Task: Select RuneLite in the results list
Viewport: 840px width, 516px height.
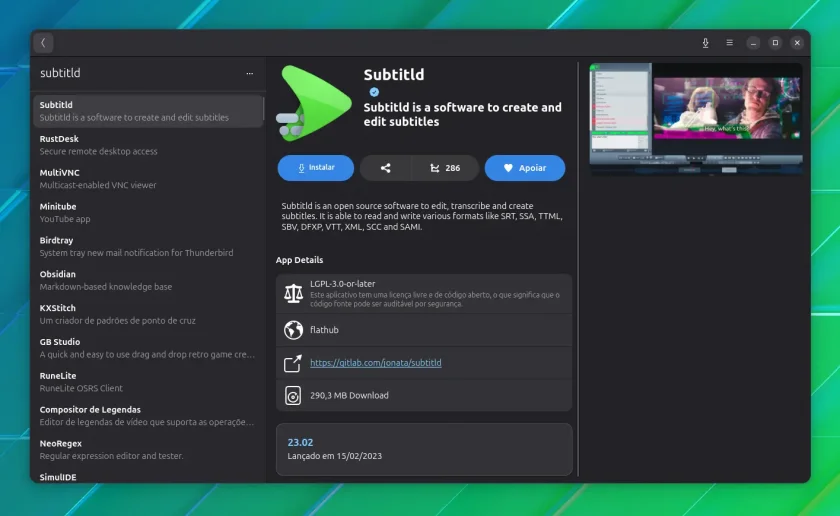Action: (148, 382)
